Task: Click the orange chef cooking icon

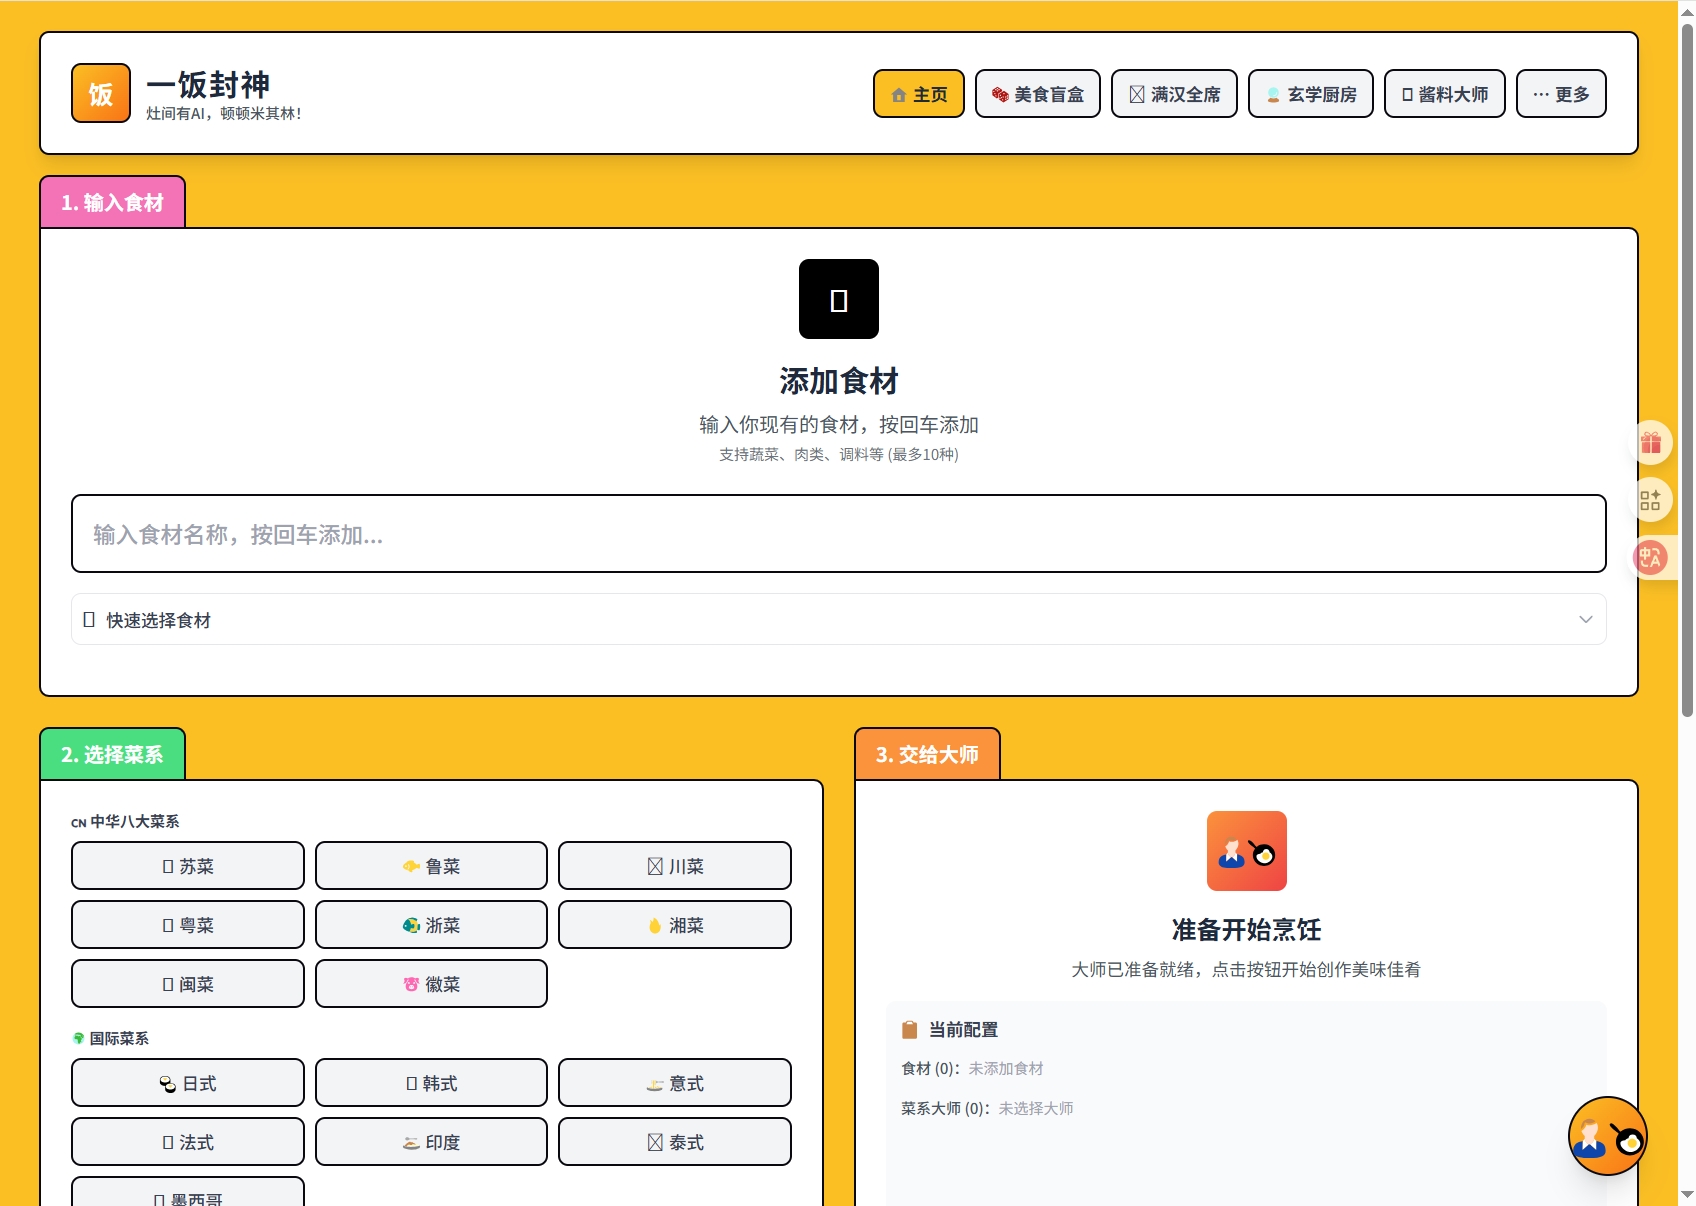Action: tap(1246, 851)
